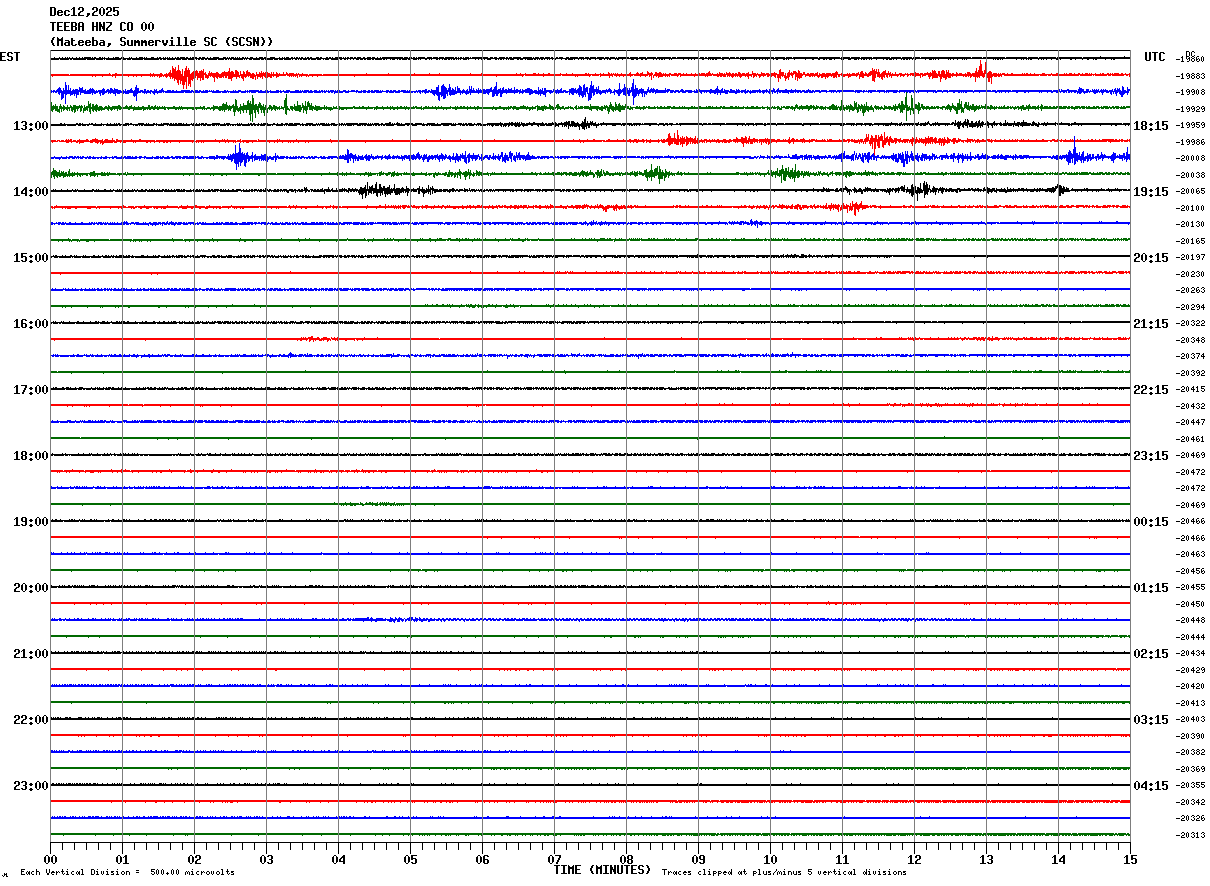Select DC offset value -19883
Screen dimensions: 1210x886
point(1191,76)
